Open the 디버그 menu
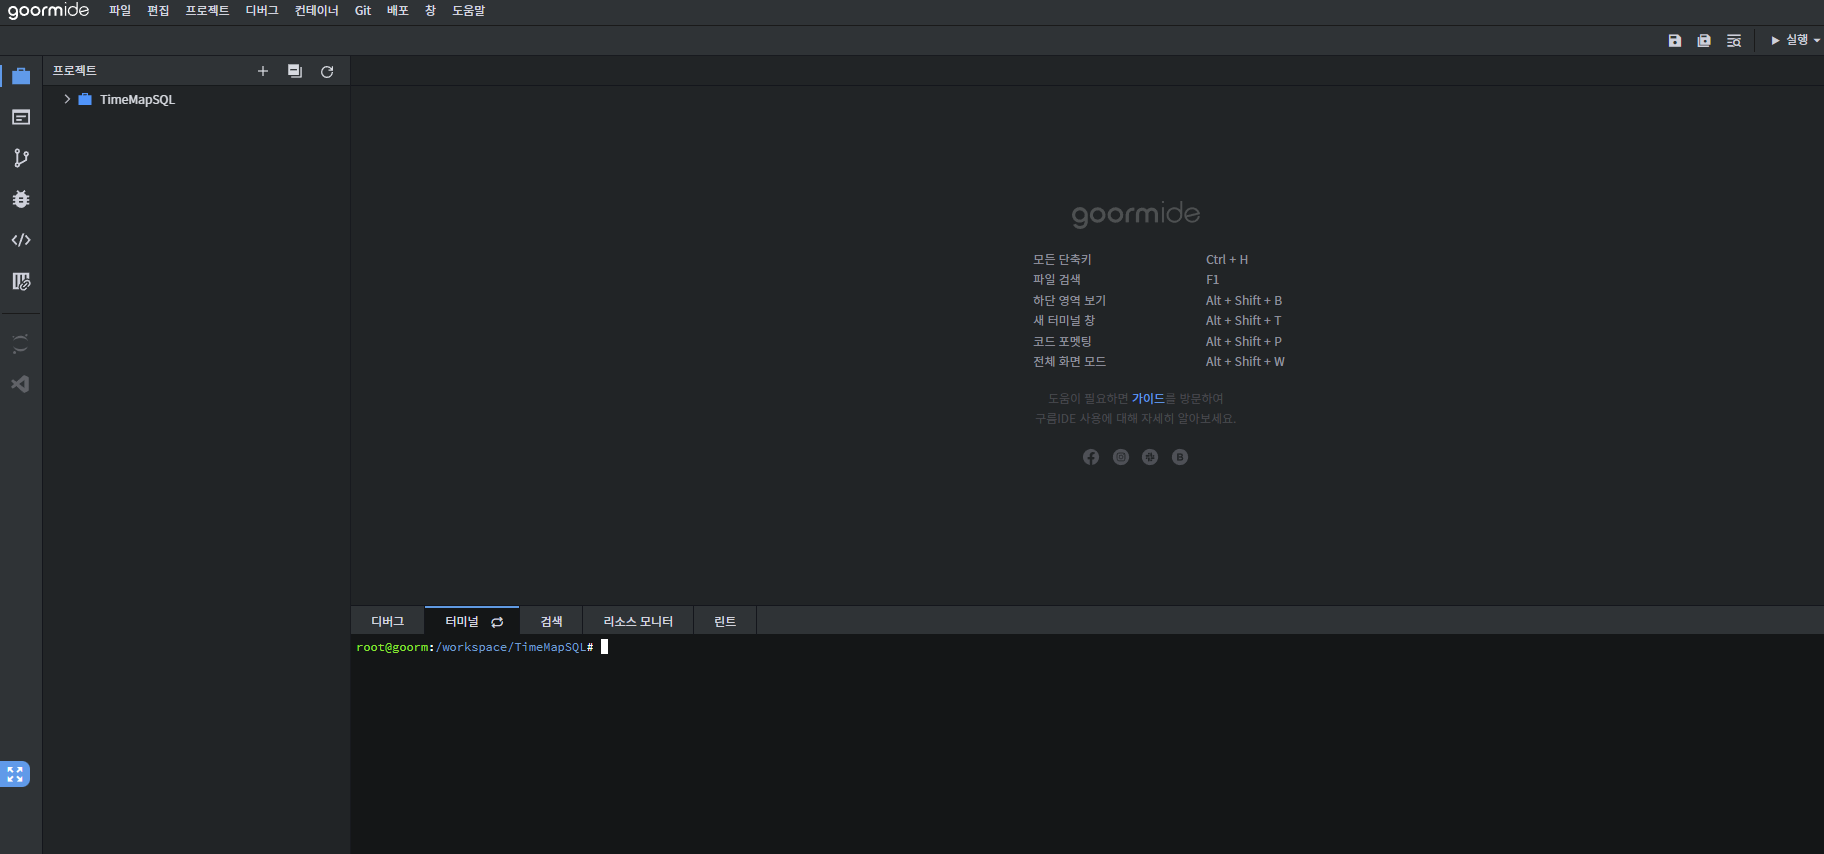This screenshot has width=1824, height=854. (x=262, y=11)
